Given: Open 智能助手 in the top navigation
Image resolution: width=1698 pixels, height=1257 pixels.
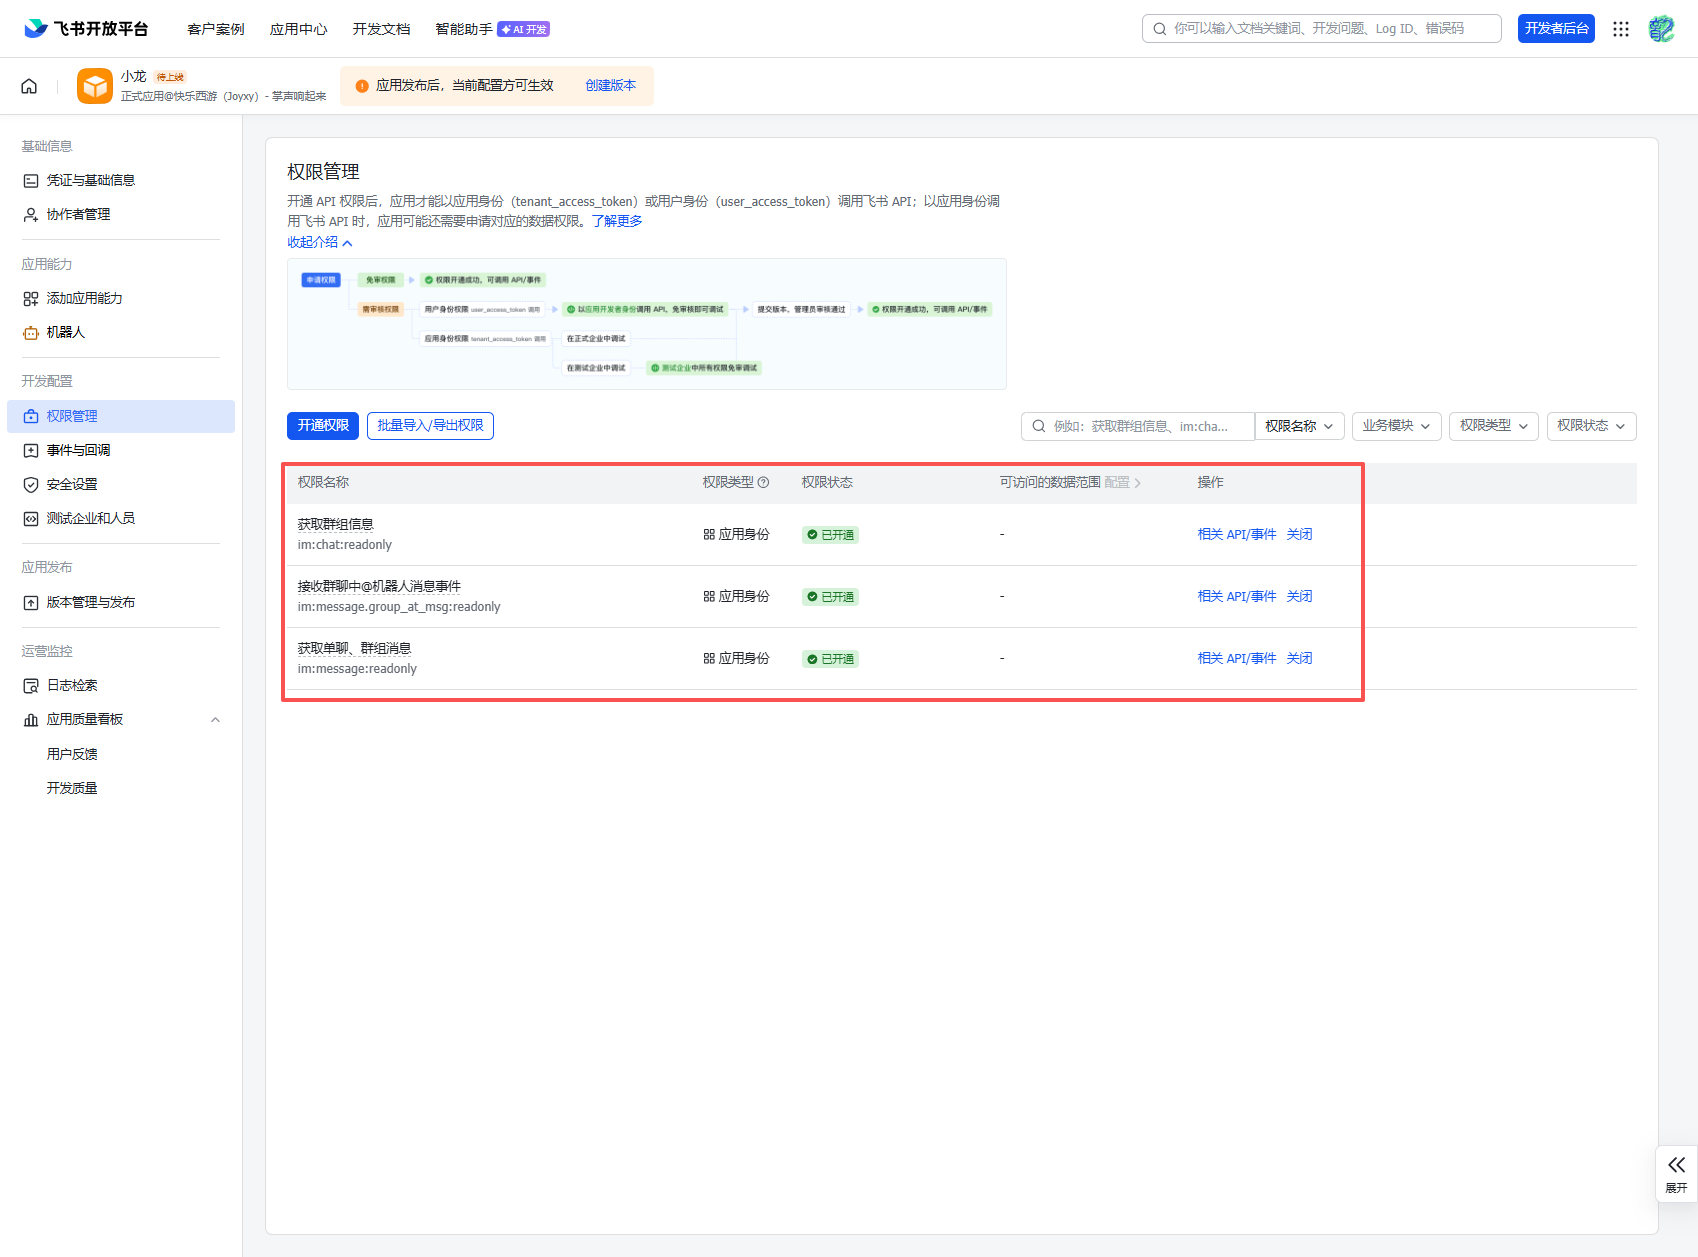Looking at the screenshot, I should pyautogui.click(x=464, y=29).
